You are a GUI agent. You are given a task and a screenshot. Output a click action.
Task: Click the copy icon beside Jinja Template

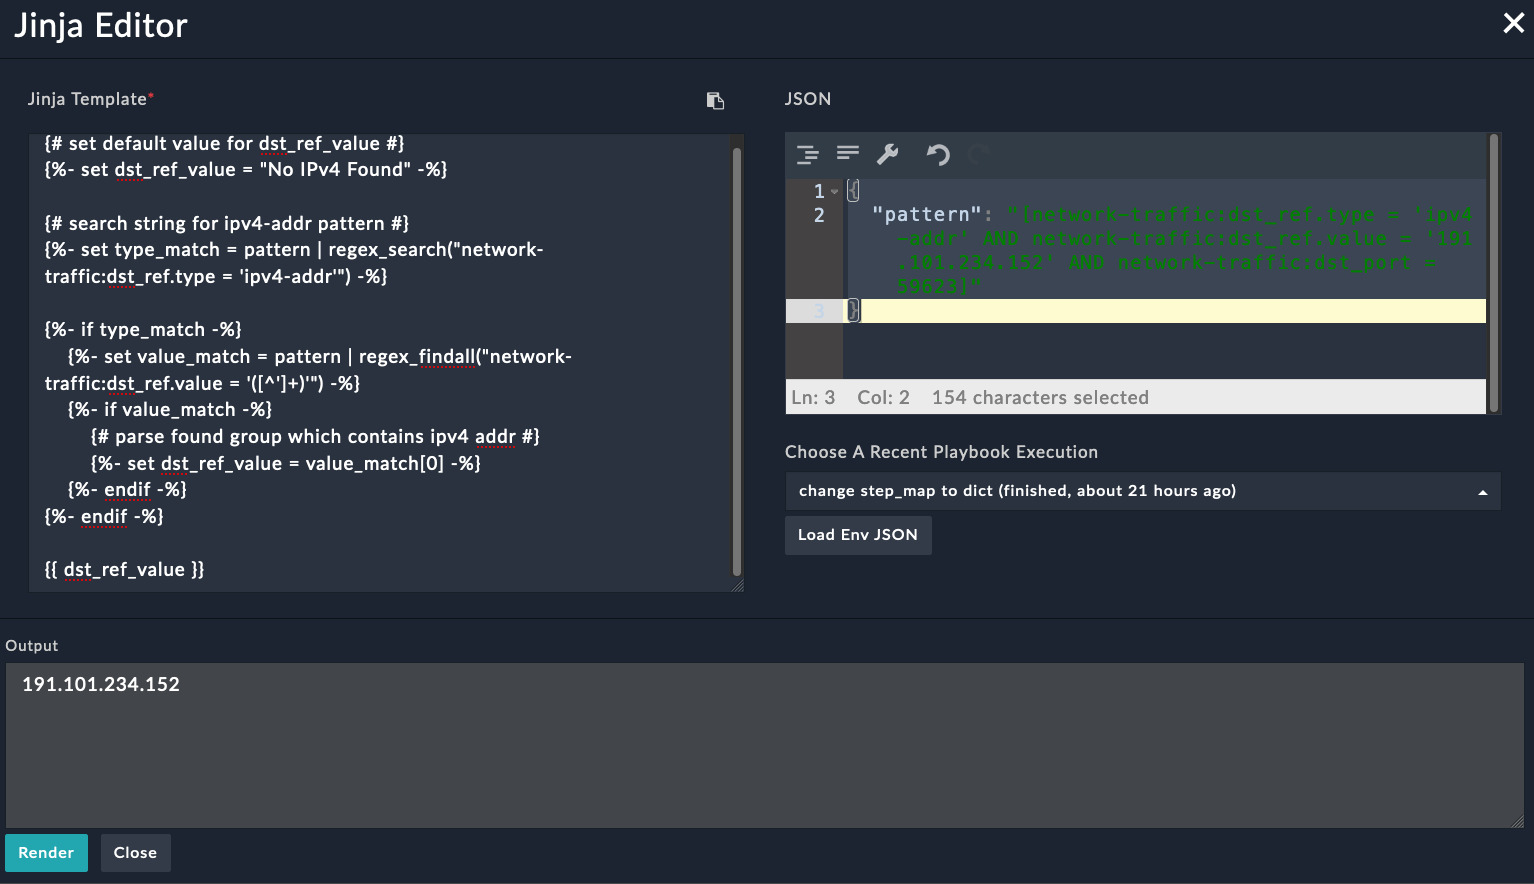click(715, 100)
